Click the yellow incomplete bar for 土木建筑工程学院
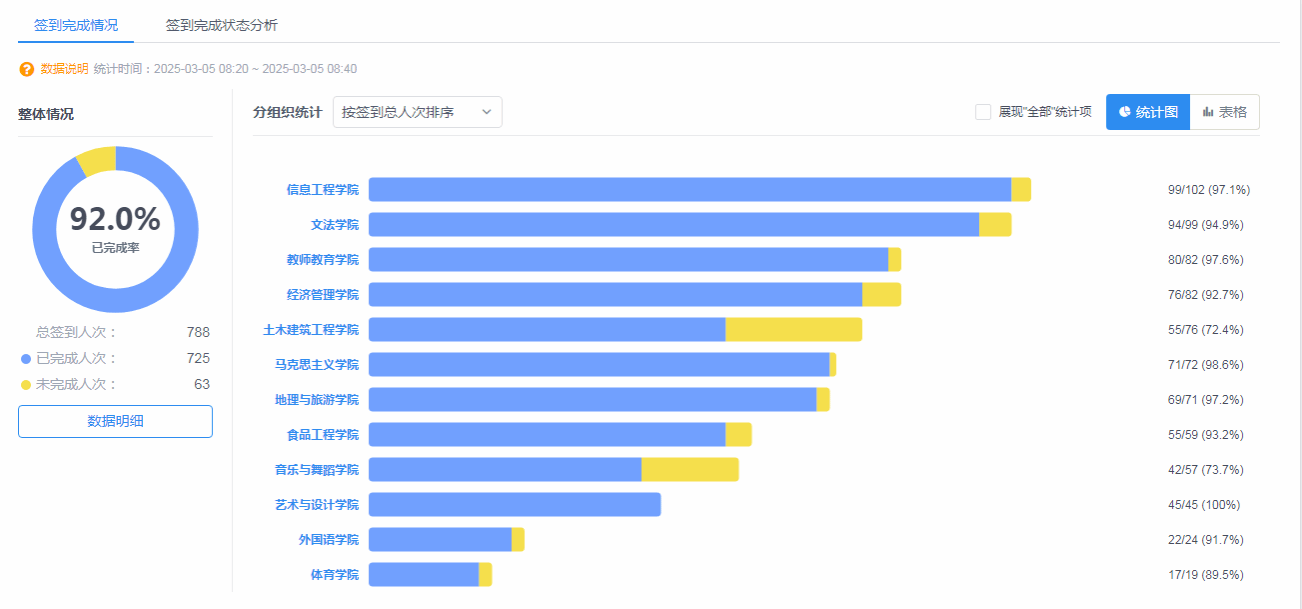The image size is (1302, 609). pyautogui.click(x=793, y=330)
